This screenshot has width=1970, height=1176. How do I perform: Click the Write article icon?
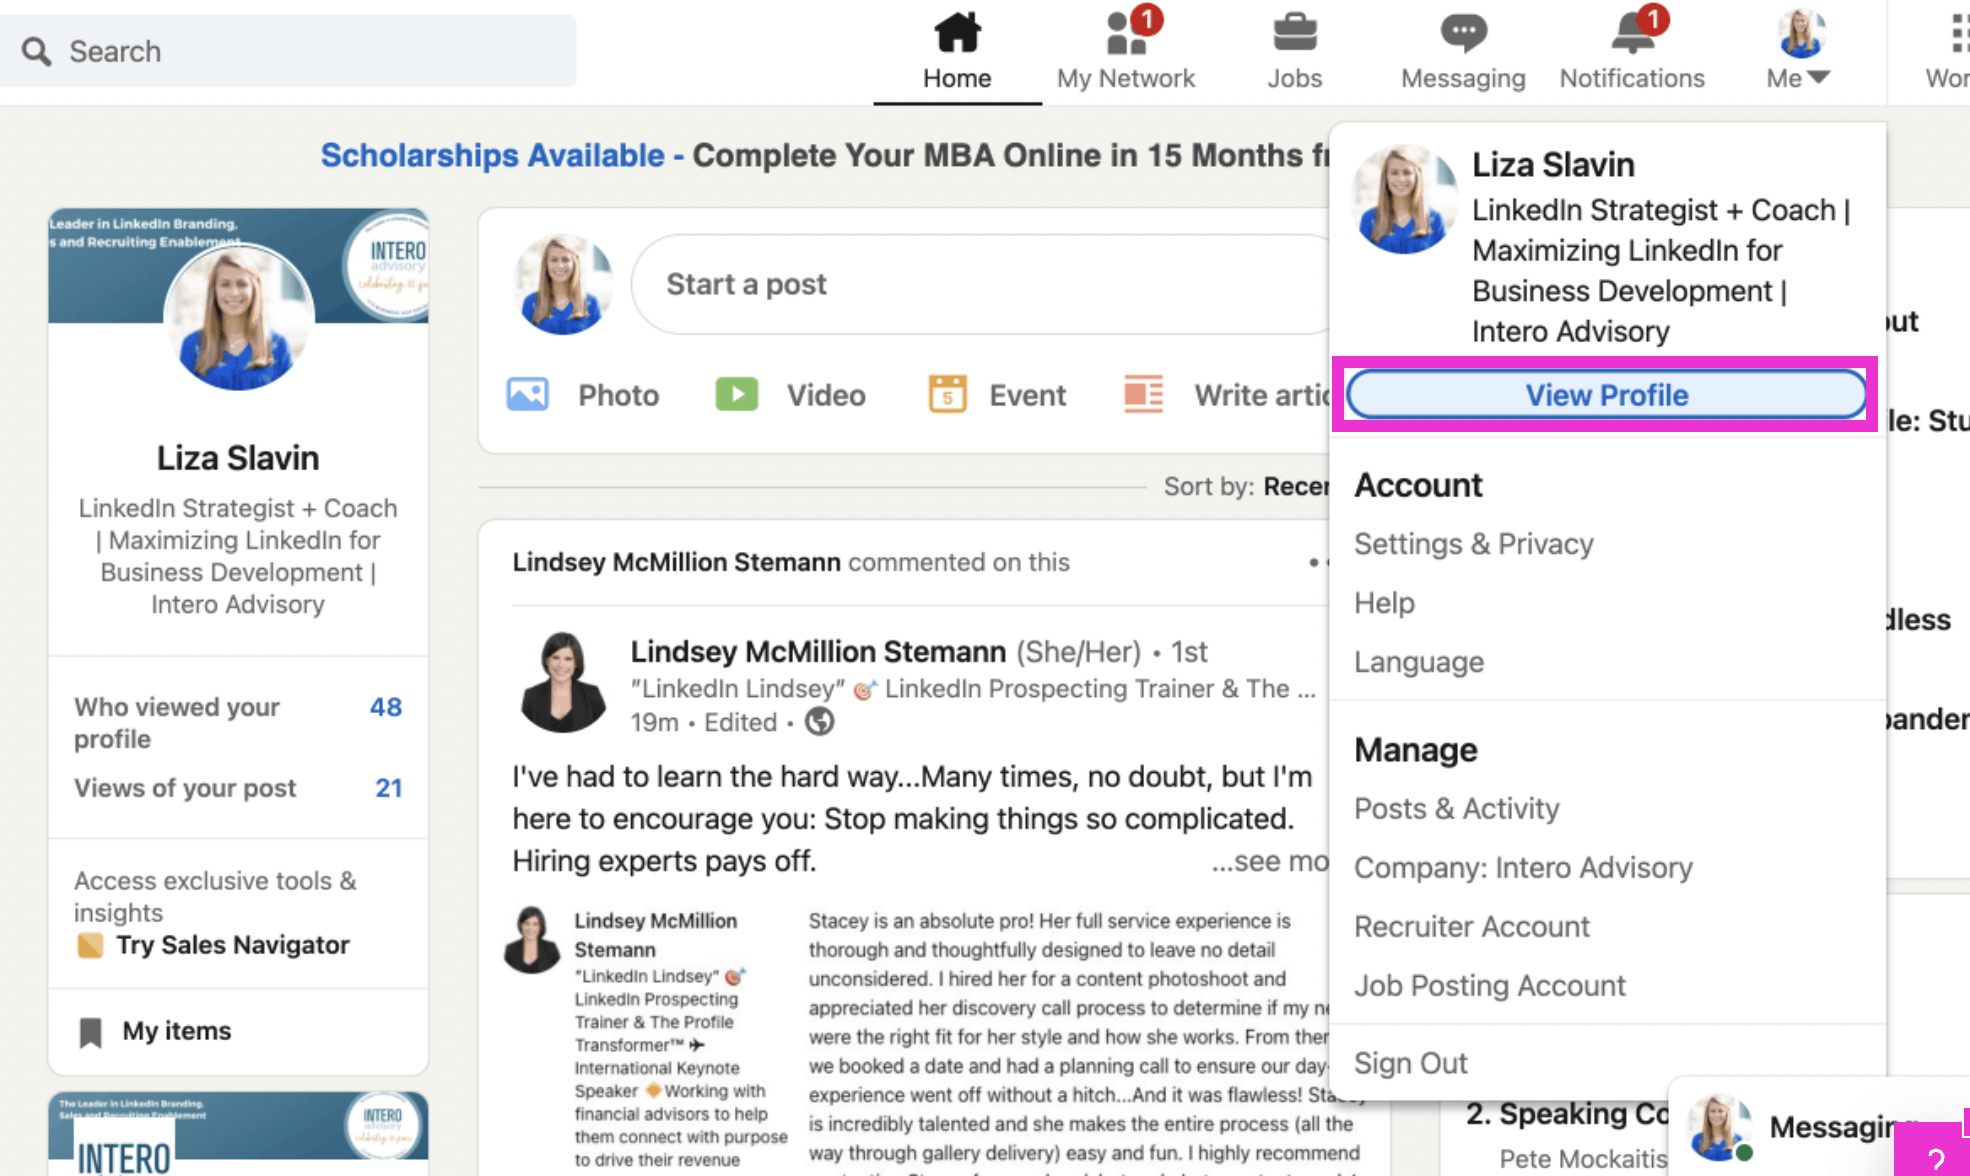pyautogui.click(x=1141, y=394)
